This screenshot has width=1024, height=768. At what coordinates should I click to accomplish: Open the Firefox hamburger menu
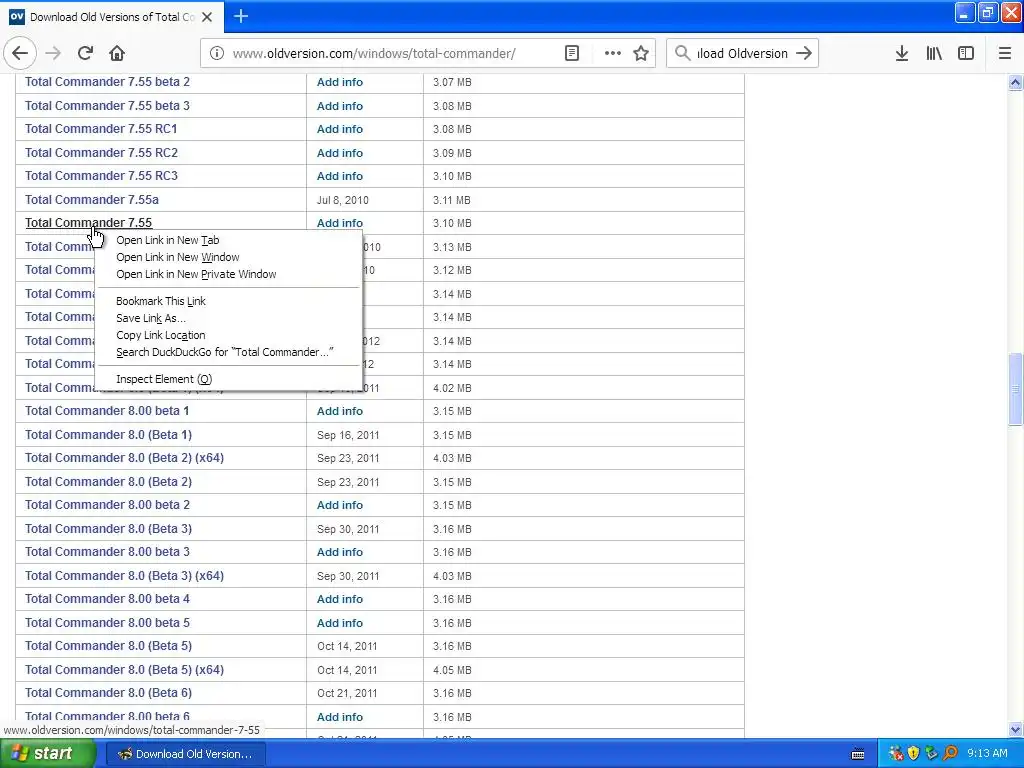(1005, 54)
